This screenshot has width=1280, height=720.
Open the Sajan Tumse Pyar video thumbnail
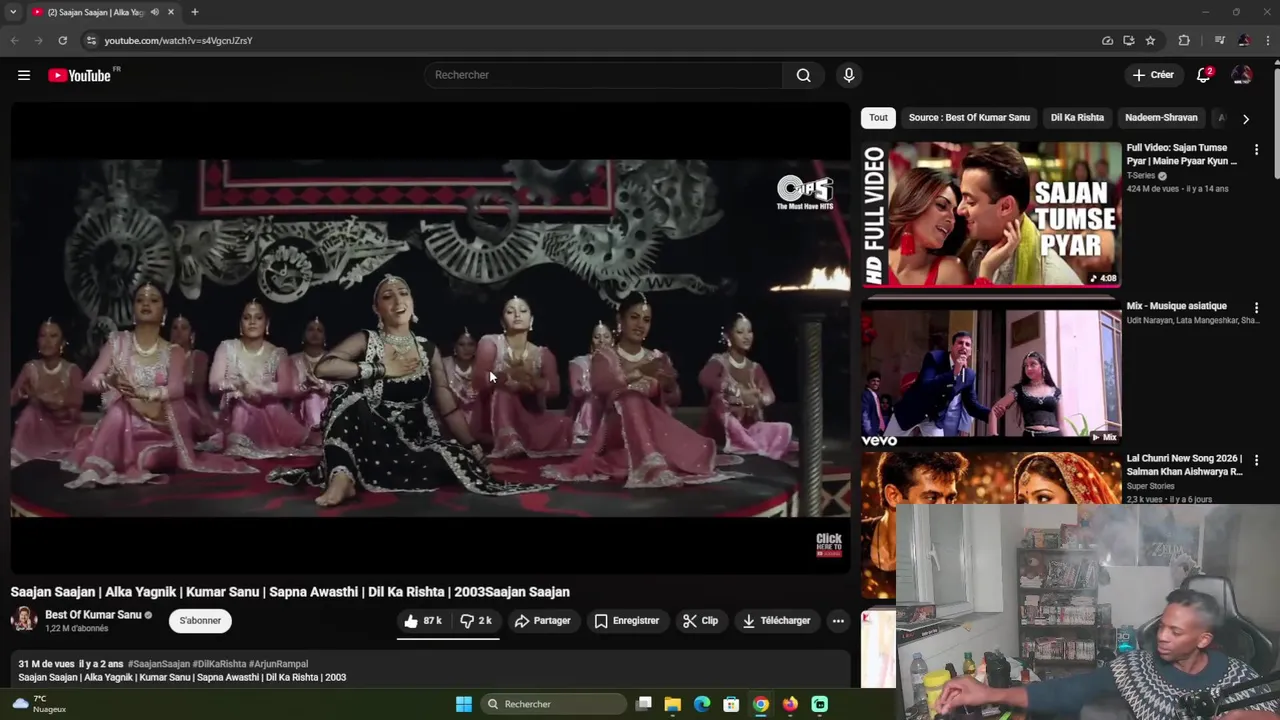coord(991,214)
